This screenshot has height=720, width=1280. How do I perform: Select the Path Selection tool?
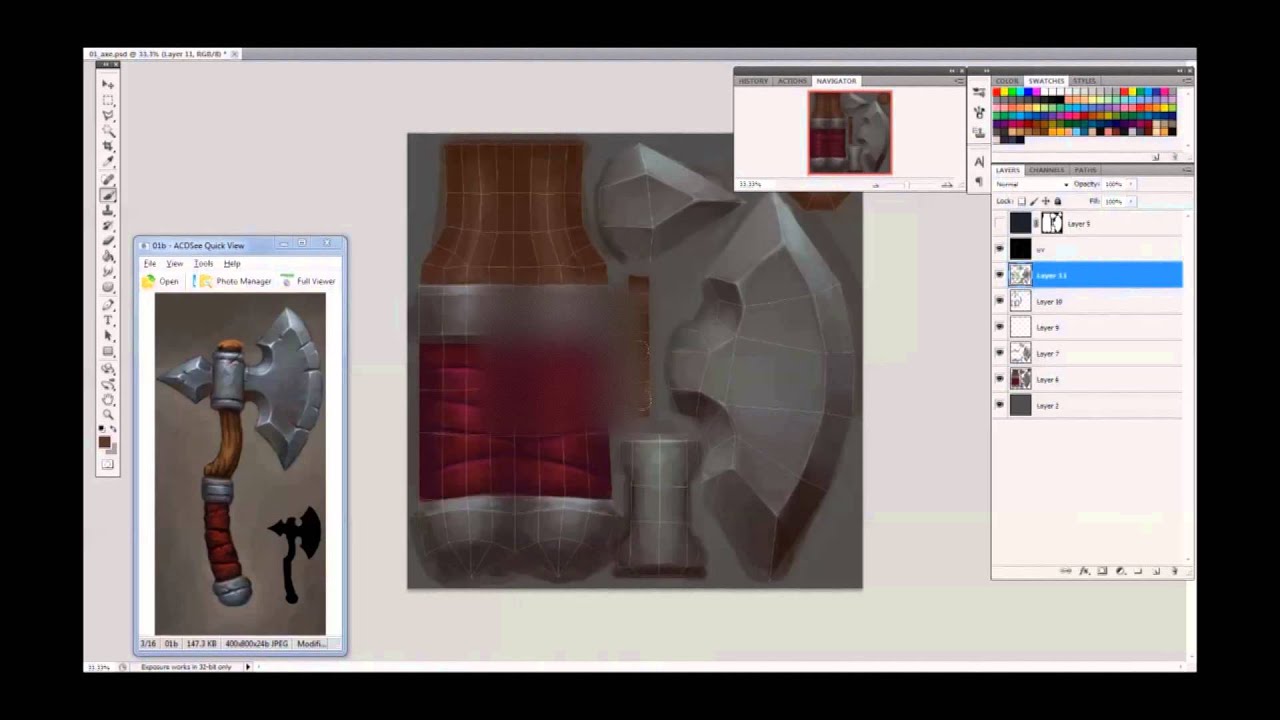(108, 334)
